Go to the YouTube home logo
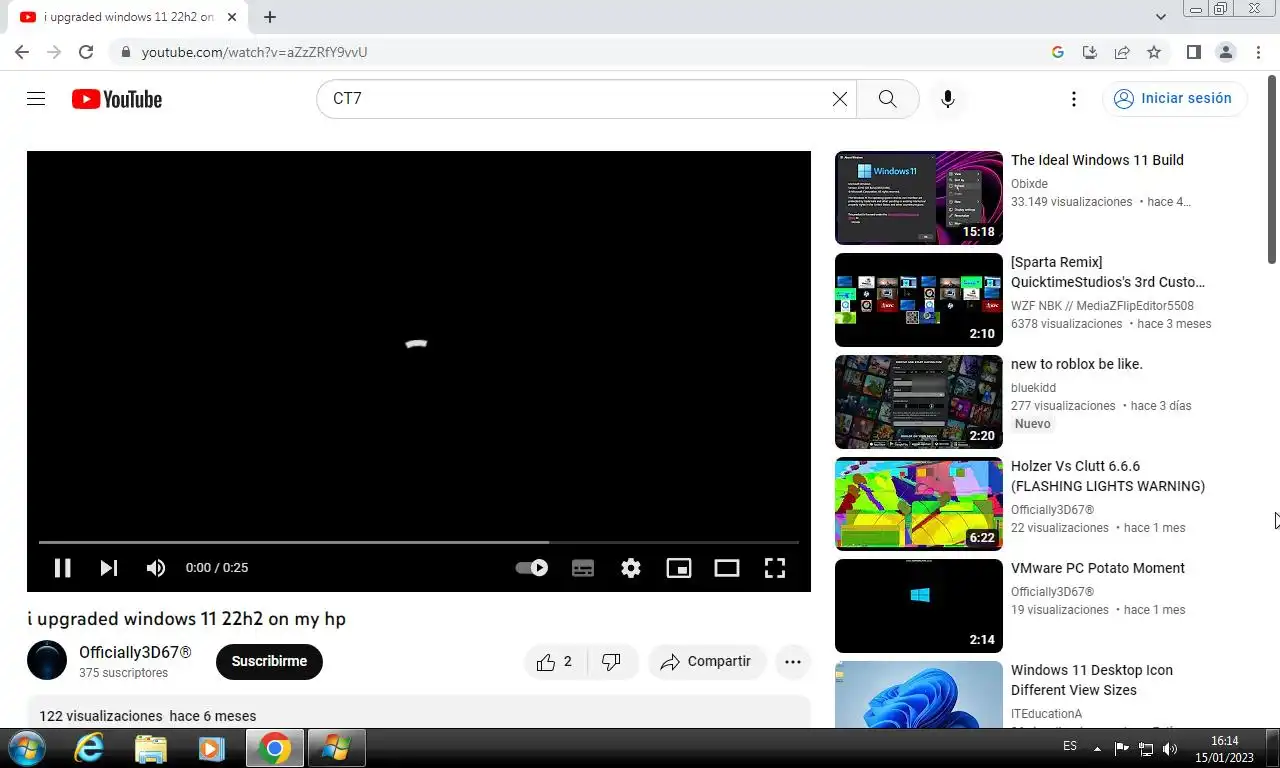 click(x=116, y=99)
